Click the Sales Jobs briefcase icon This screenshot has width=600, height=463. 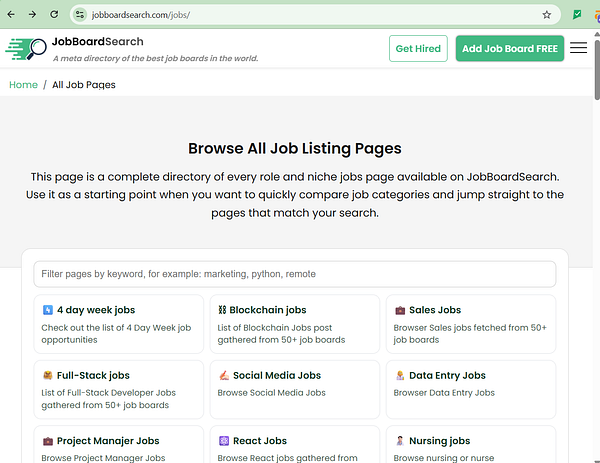pyautogui.click(x=400, y=310)
